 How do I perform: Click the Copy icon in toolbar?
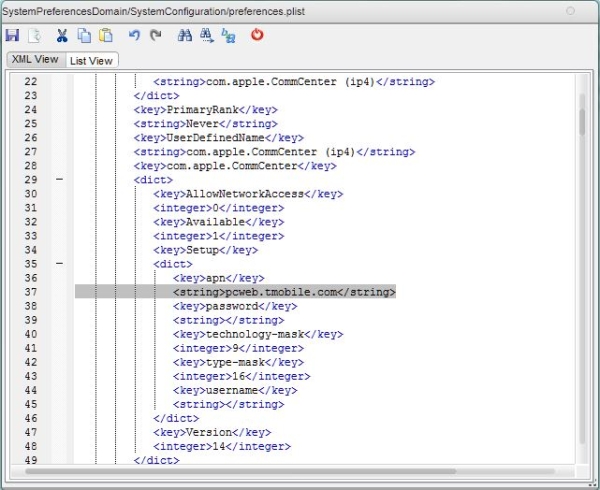[84, 35]
